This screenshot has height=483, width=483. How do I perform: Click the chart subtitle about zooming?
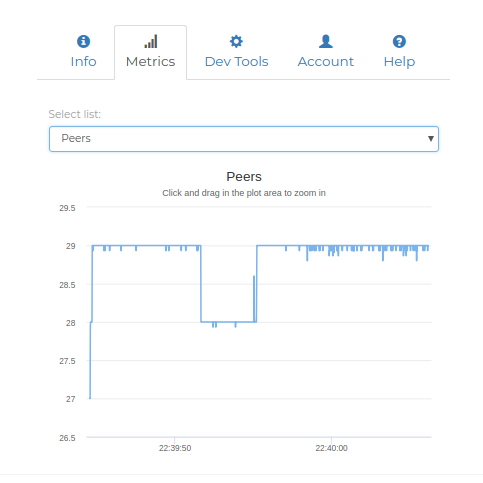[244, 193]
